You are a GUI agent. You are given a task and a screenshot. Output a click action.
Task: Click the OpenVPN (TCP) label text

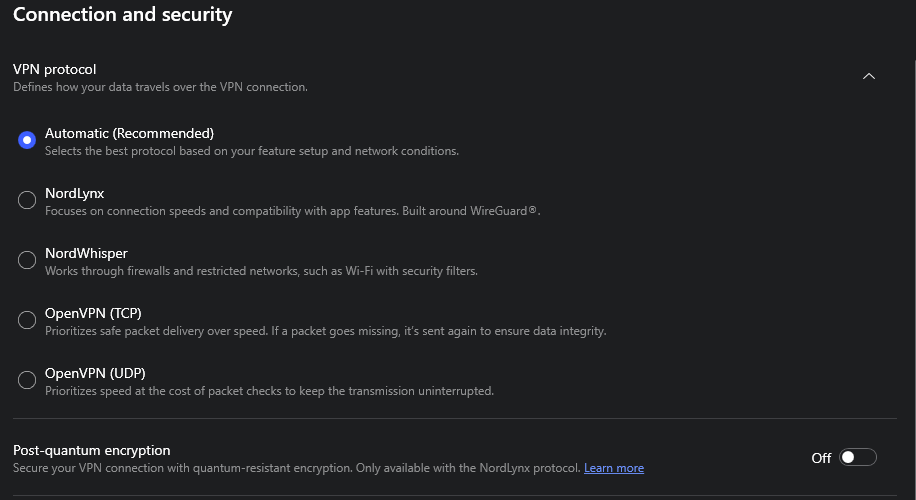click(x=93, y=313)
